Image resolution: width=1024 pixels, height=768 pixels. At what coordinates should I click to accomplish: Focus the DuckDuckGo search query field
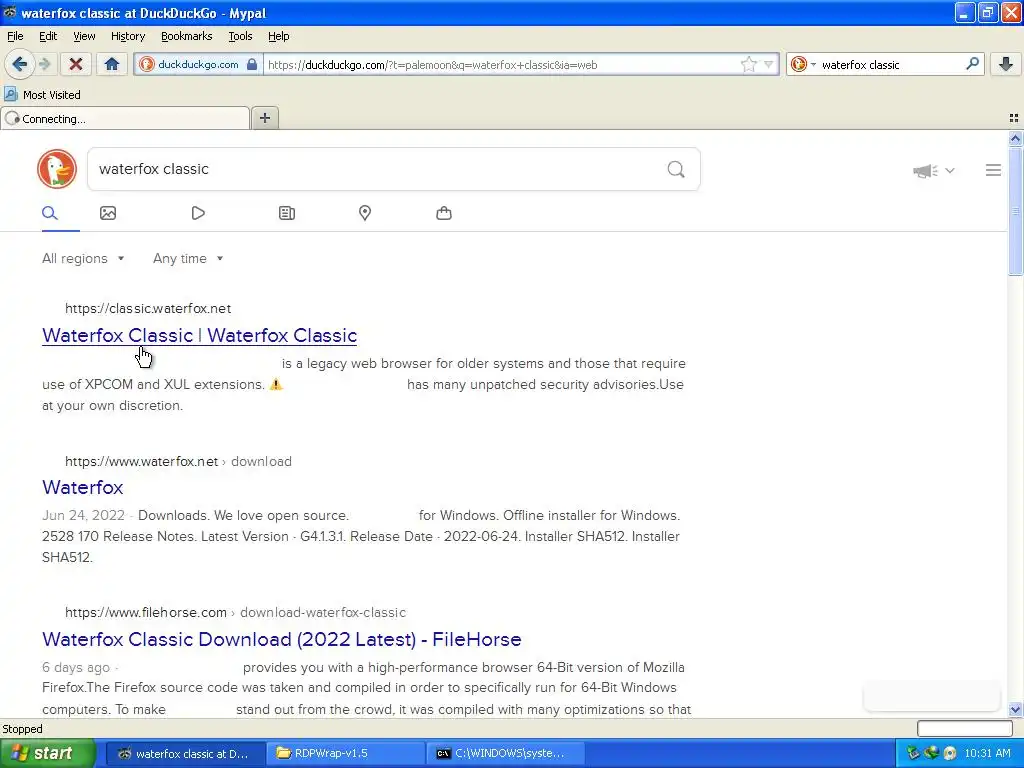[376, 169]
